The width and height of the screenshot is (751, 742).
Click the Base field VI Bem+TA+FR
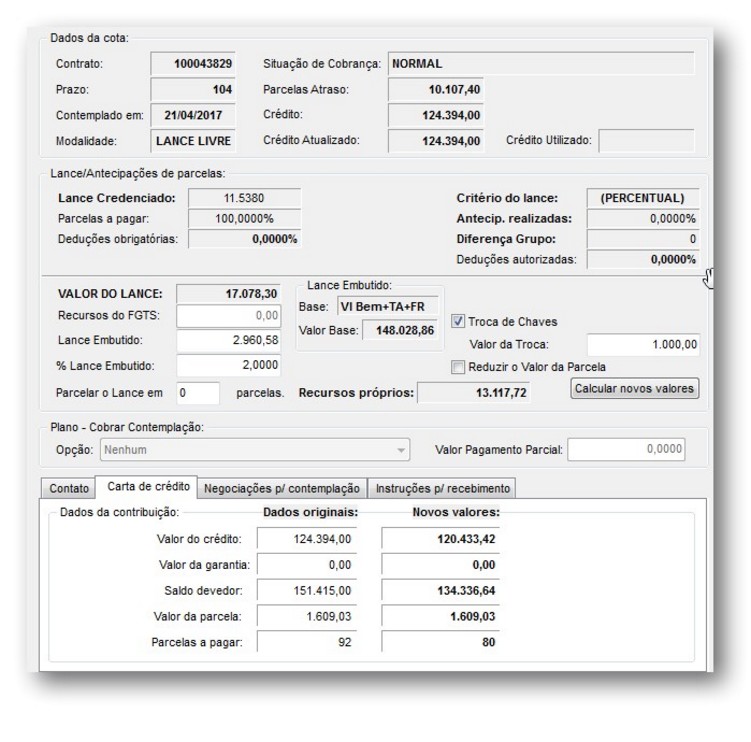pos(387,307)
